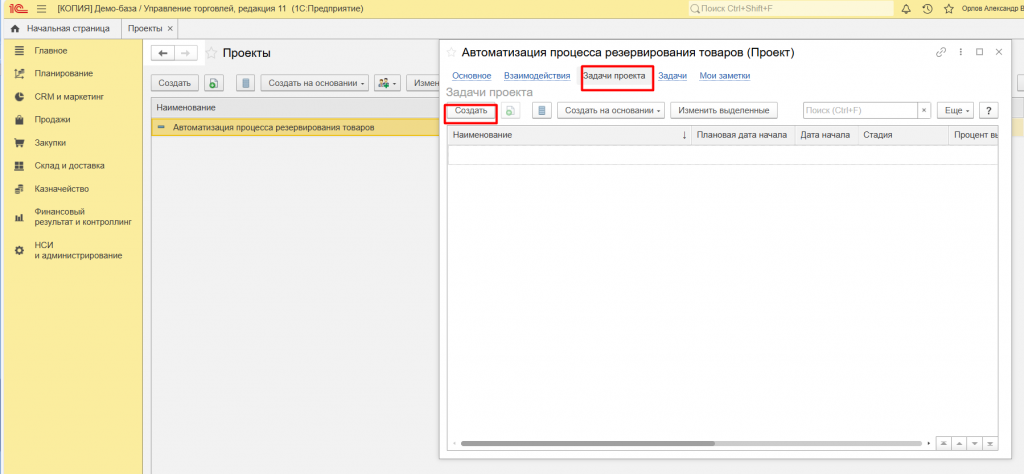Open the history clock icon in the top bar
This screenshot has width=1024, height=474.
[x=927, y=9]
